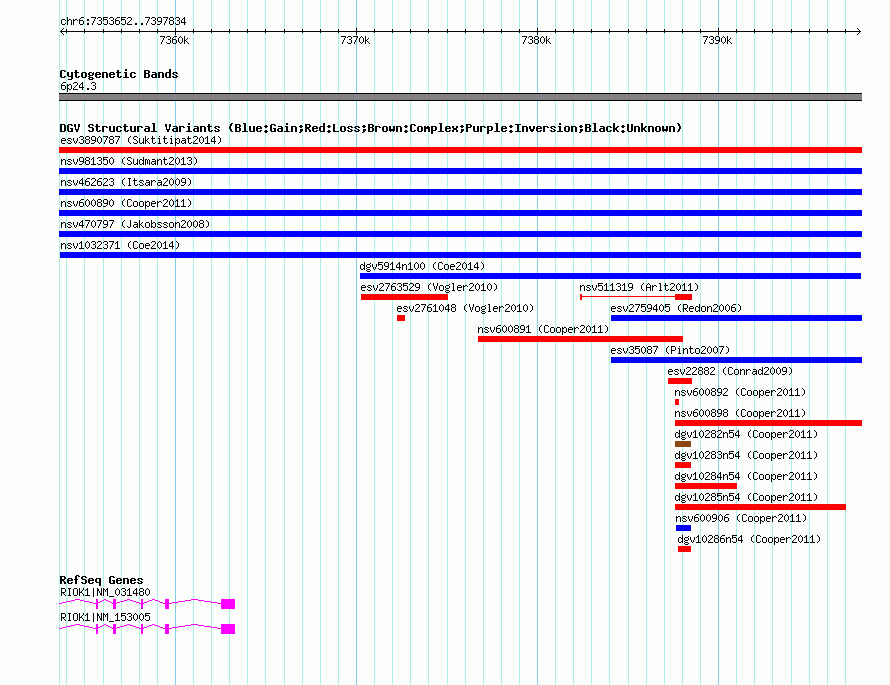Click the 6p24.3 cytogenetic band bar

(460, 97)
